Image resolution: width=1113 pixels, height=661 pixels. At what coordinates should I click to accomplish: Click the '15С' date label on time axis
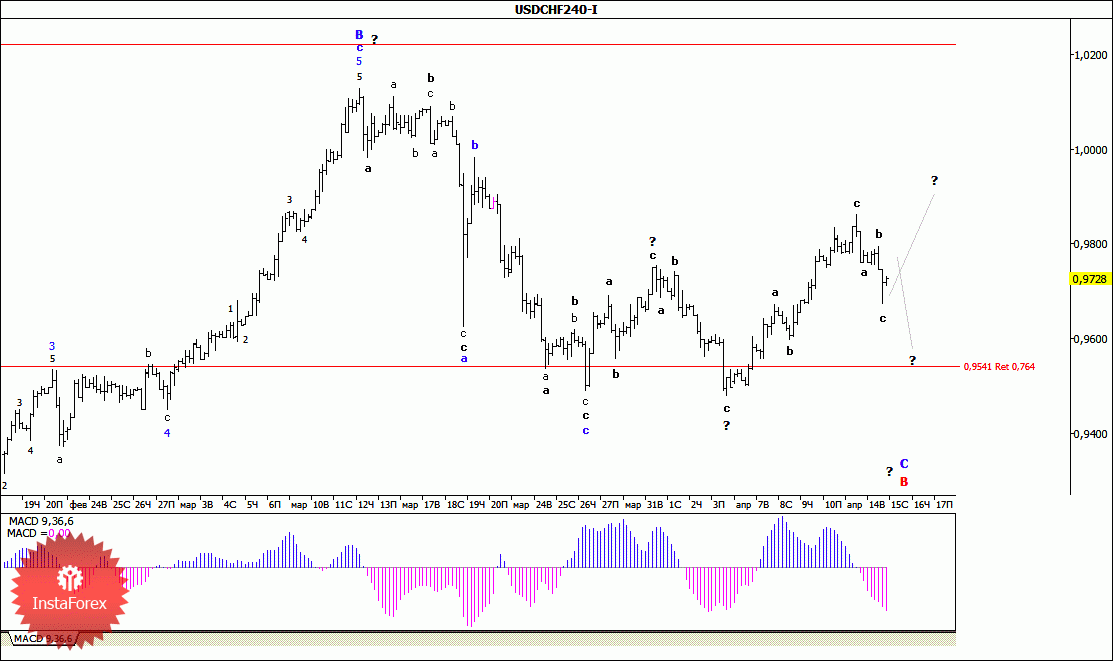coord(899,505)
